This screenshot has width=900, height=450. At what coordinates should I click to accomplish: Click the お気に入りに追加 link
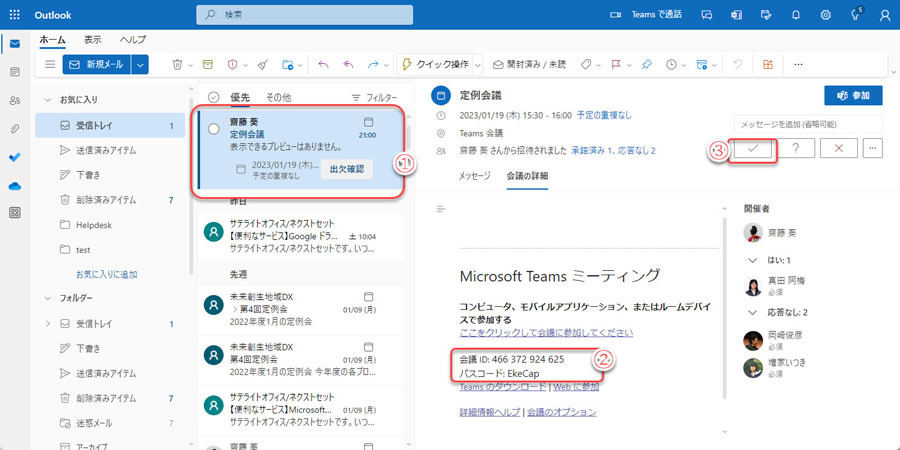tap(107, 274)
